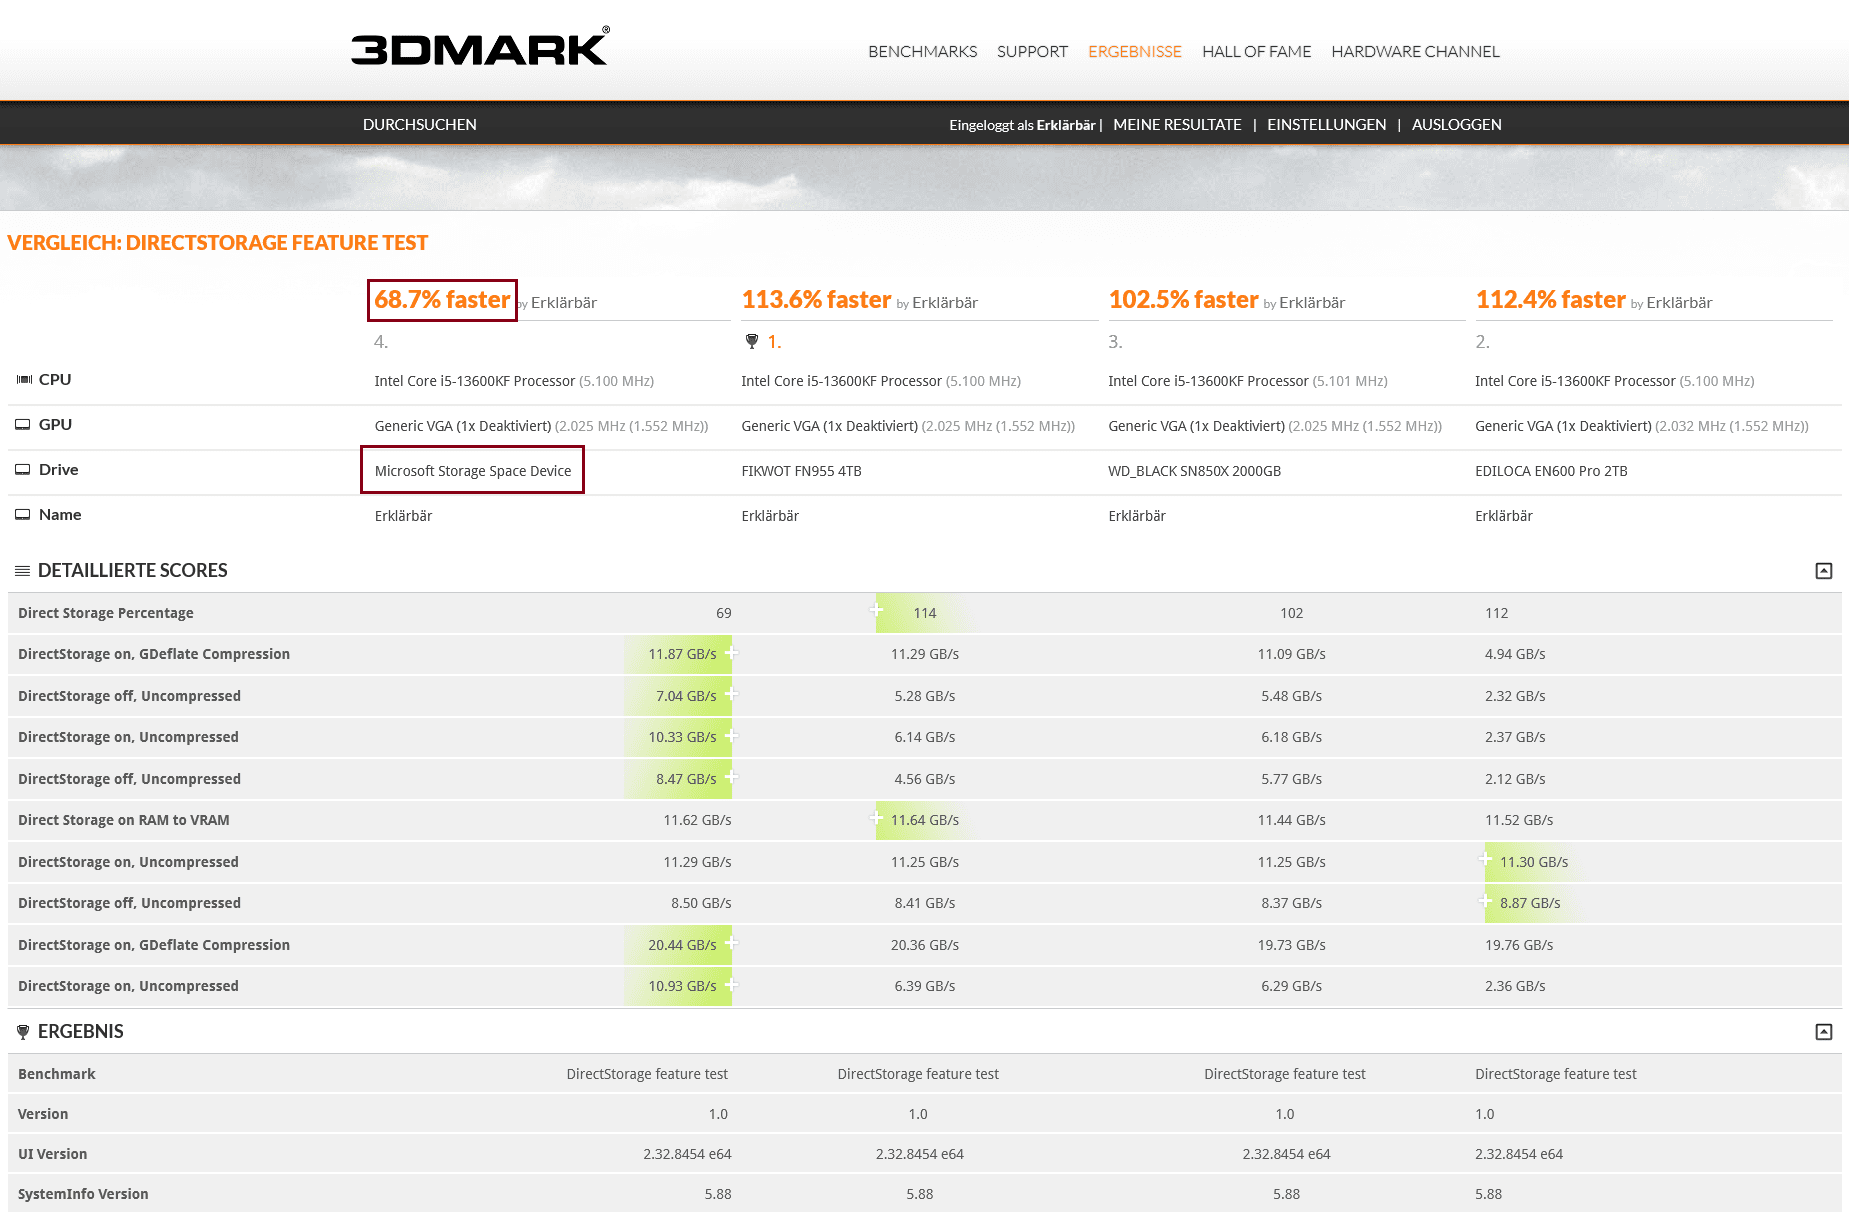Click drive name FIKWOT FN955 4TB
Screen dimensions: 1849x1213
[x=801, y=471]
